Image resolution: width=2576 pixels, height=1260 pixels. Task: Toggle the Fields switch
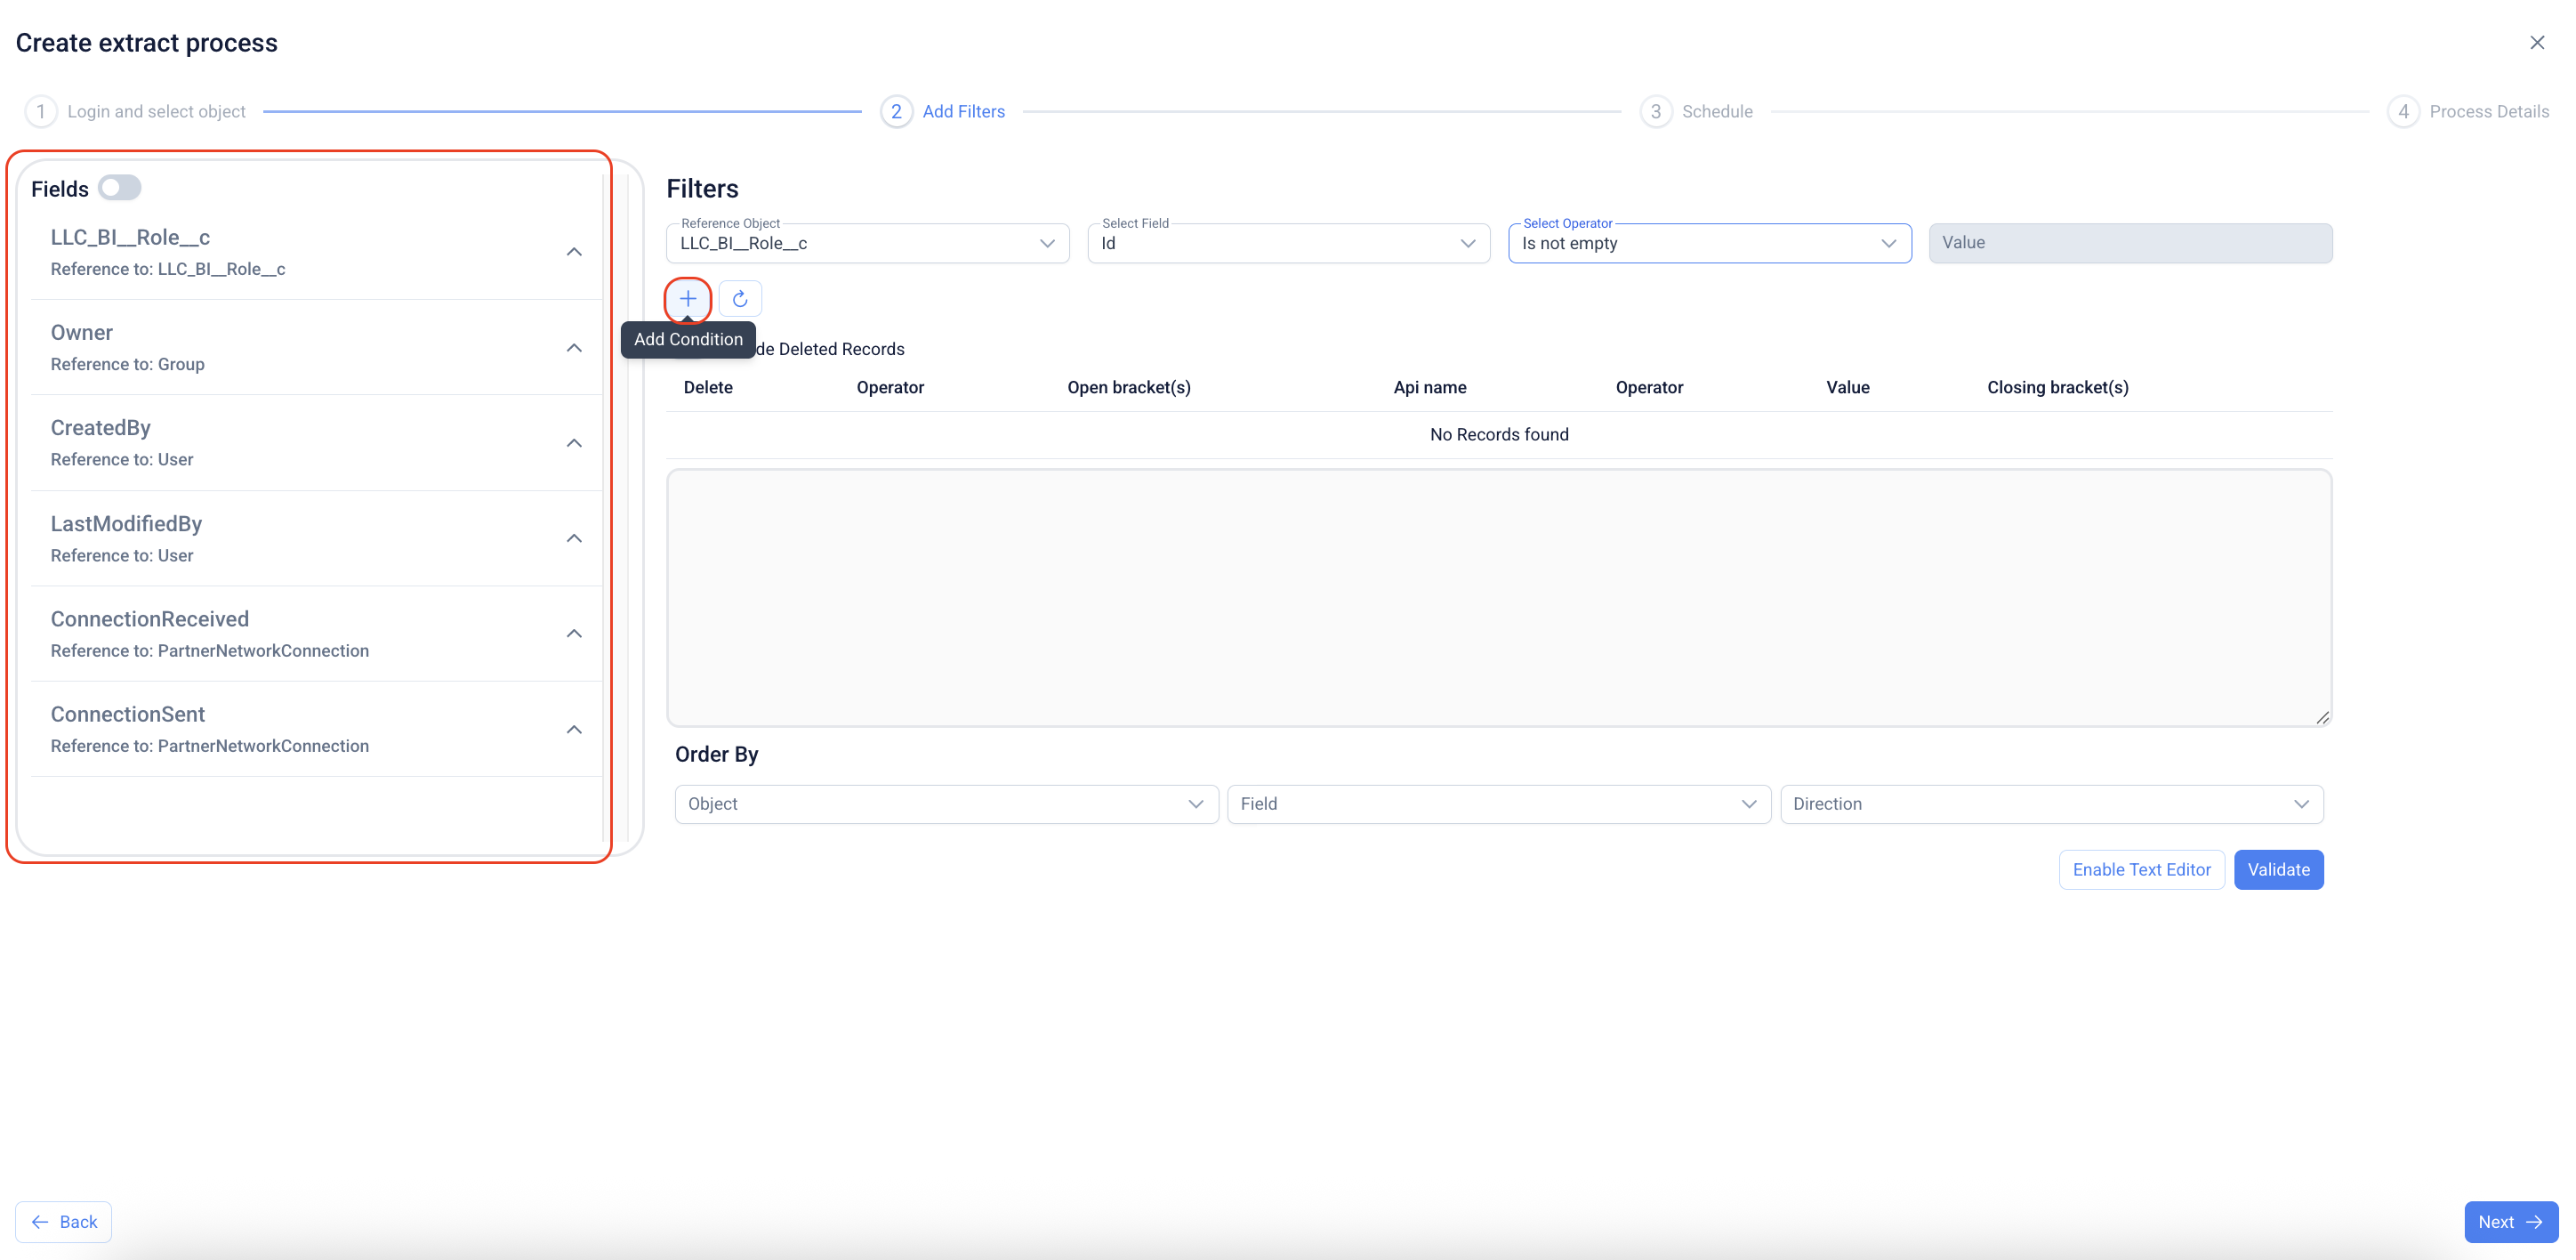point(120,188)
